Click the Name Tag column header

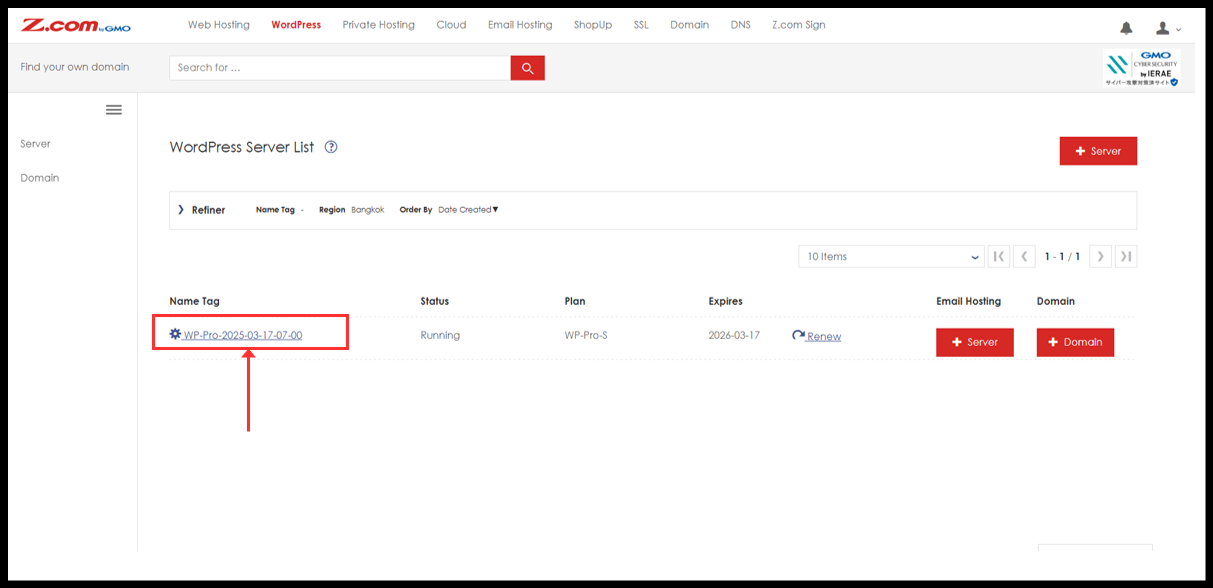[x=195, y=301]
